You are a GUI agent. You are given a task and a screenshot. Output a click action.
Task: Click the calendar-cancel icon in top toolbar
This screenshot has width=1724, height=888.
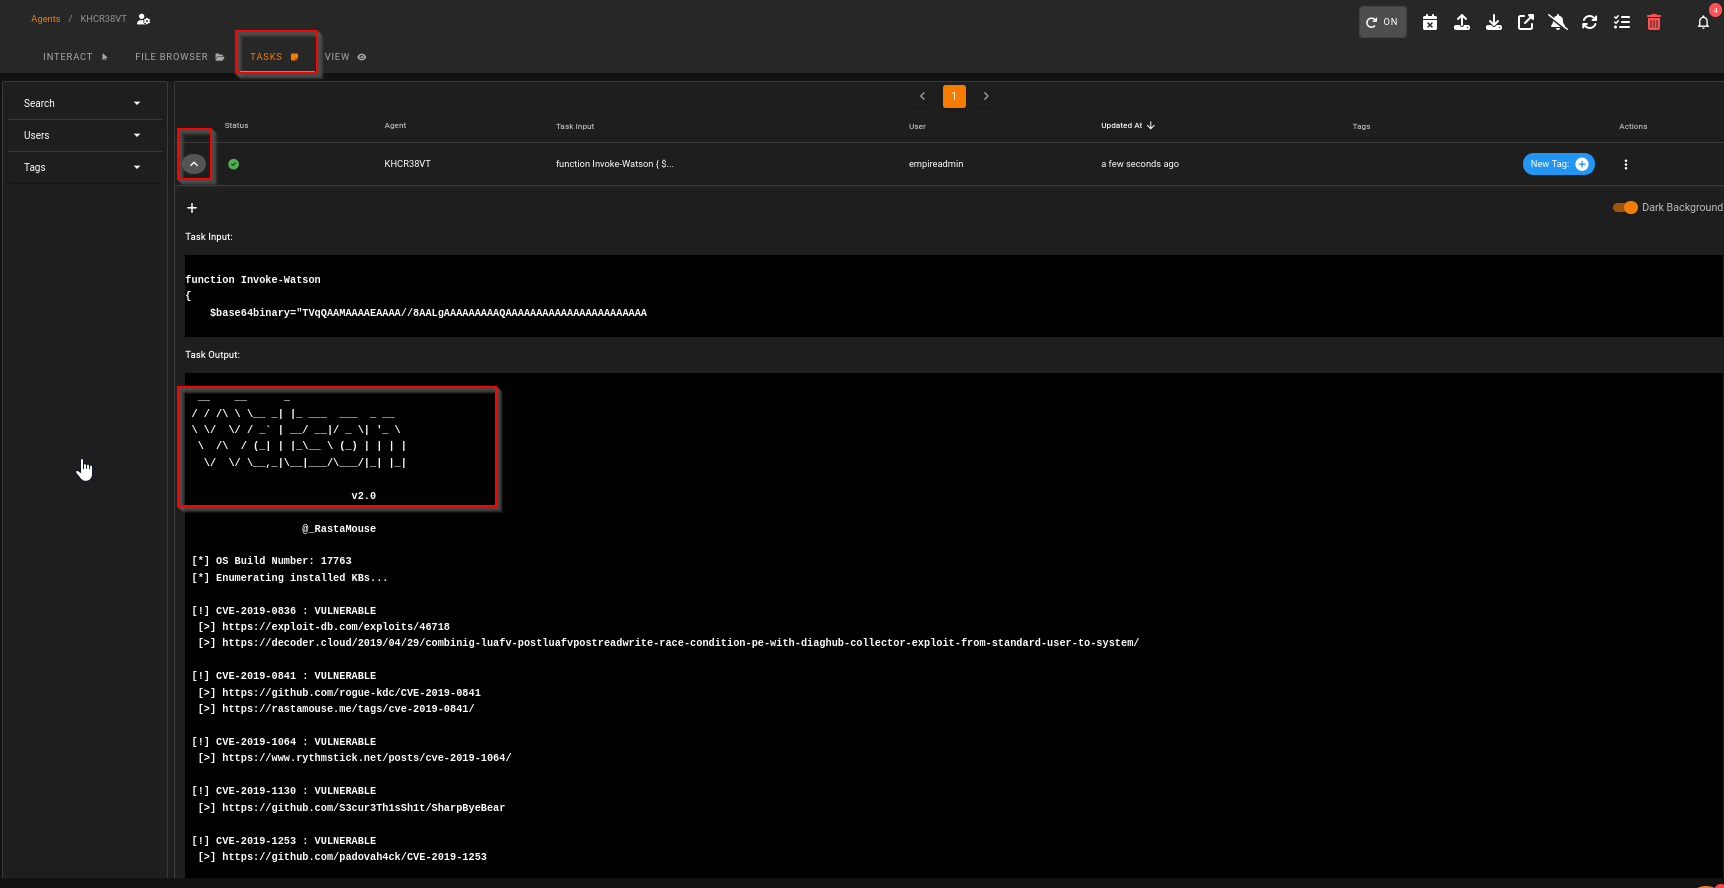pyautogui.click(x=1430, y=22)
